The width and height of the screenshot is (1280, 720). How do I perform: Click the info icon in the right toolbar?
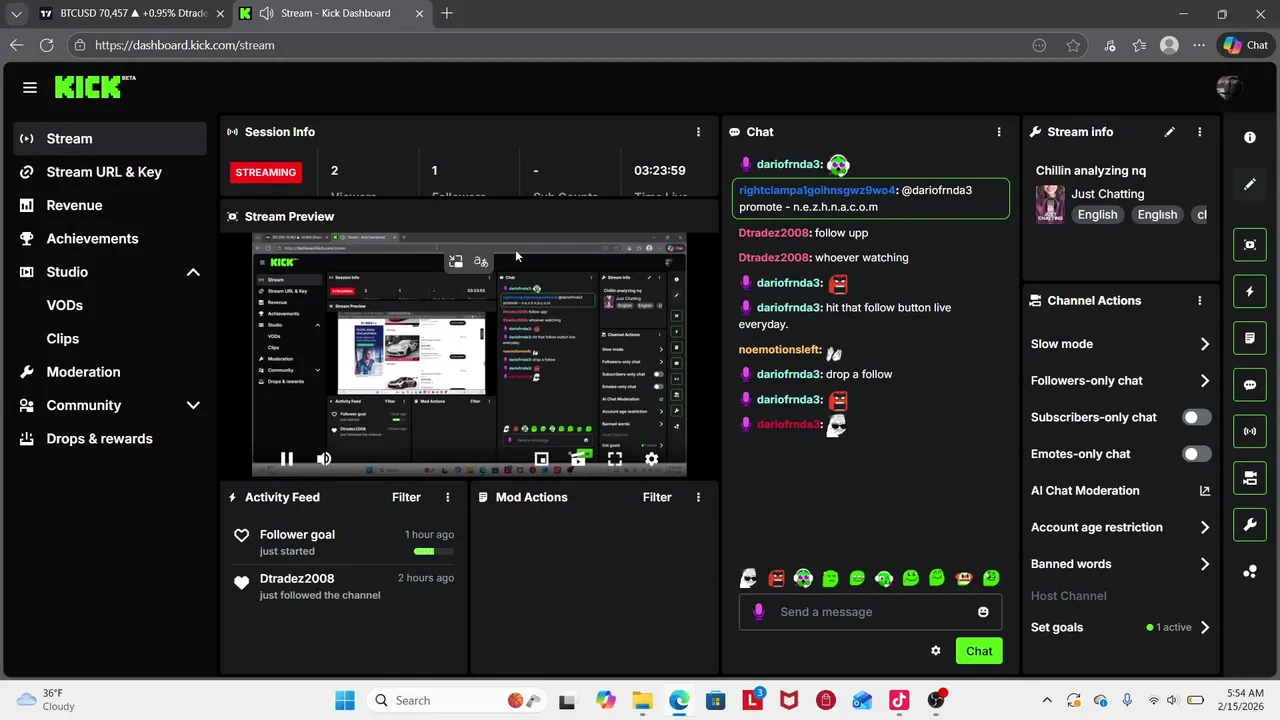click(1250, 137)
